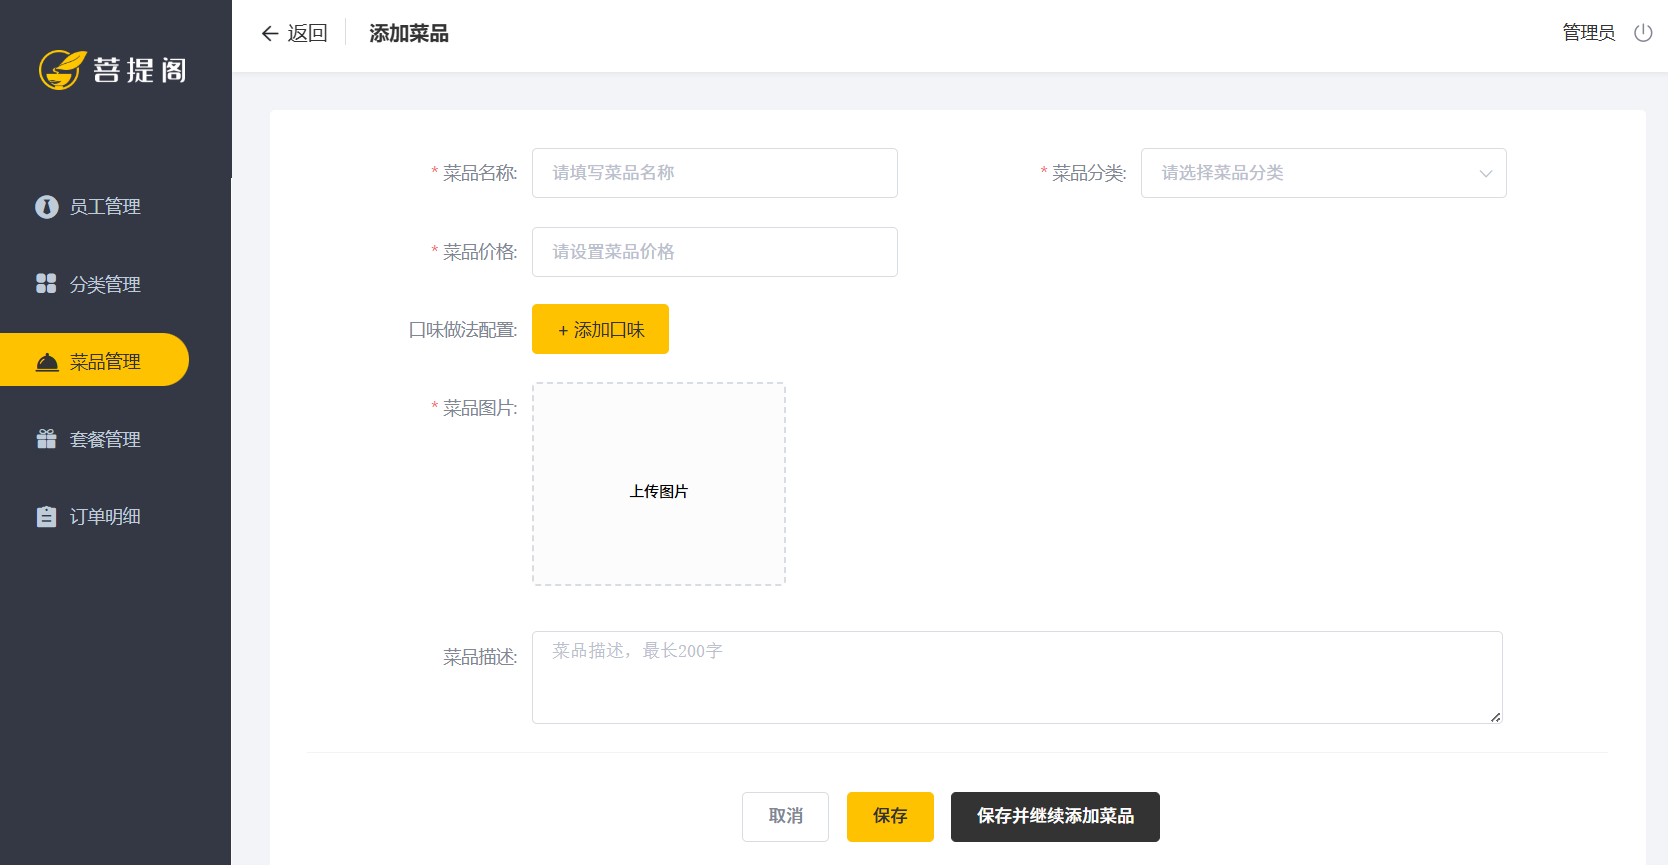This screenshot has width=1668, height=865.
Task: Click the 分类管理 grid icon
Action: coord(47,284)
